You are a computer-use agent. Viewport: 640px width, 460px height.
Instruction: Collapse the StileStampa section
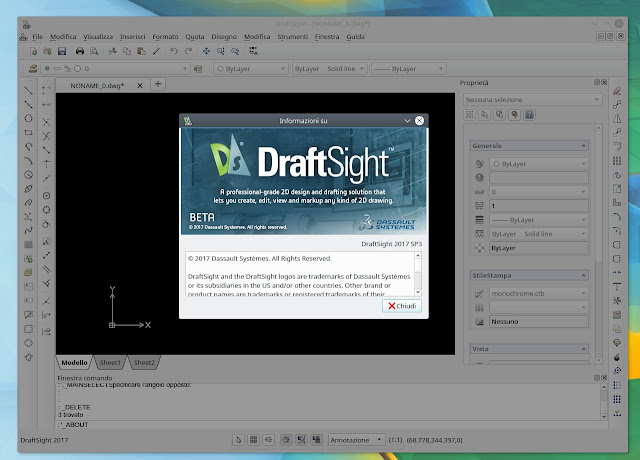tap(583, 276)
